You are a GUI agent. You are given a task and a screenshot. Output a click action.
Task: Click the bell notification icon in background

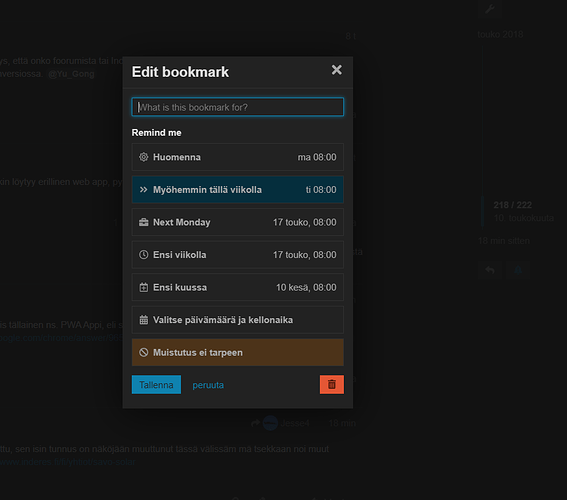(x=518, y=270)
